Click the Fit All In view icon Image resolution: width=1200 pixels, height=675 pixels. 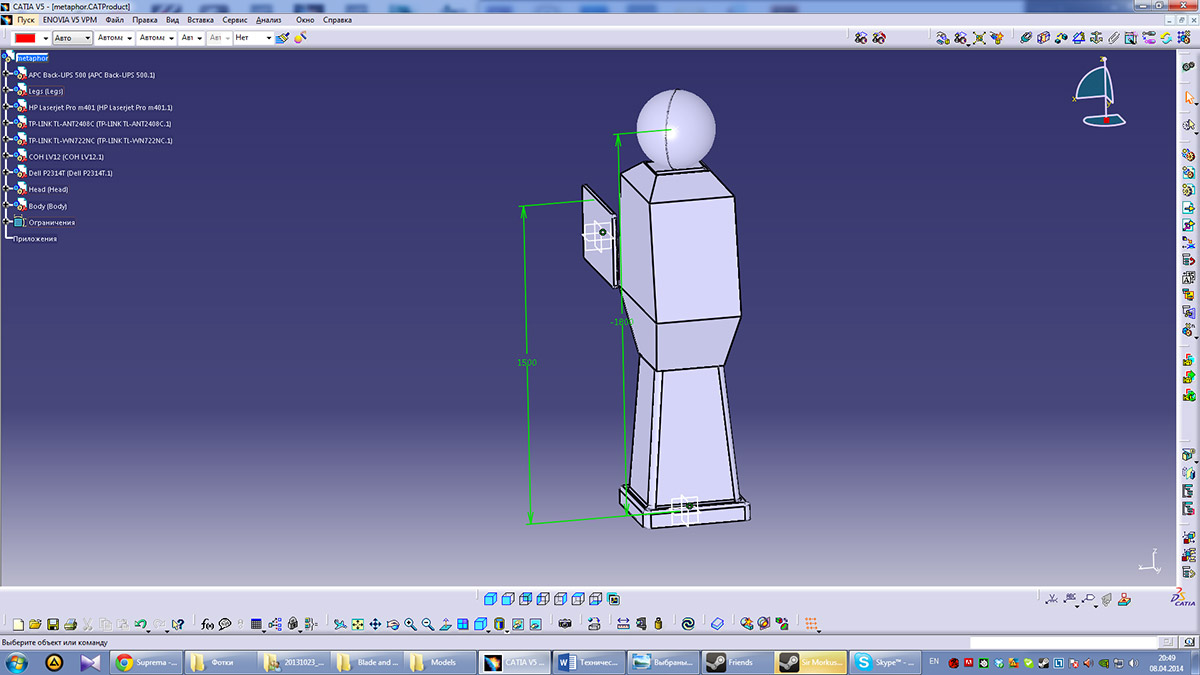coord(357,624)
